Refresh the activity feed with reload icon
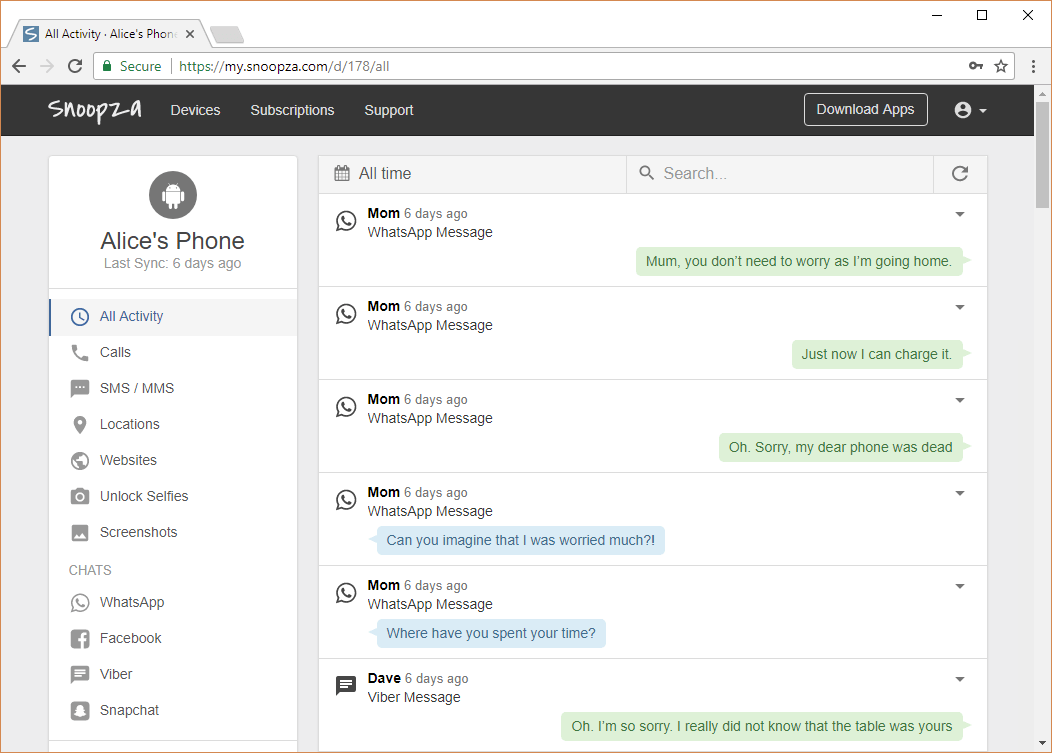1052x753 pixels. (x=960, y=174)
